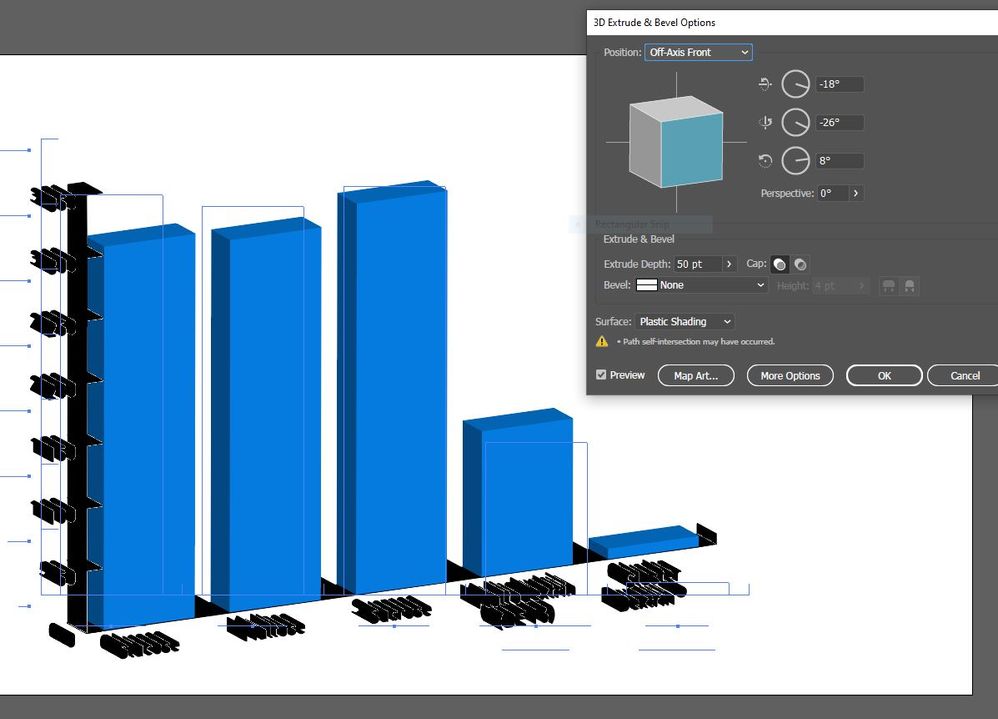Viewport: 998px width, 719px height.
Task: Select the hollow Cap Off icon
Action: [801, 264]
